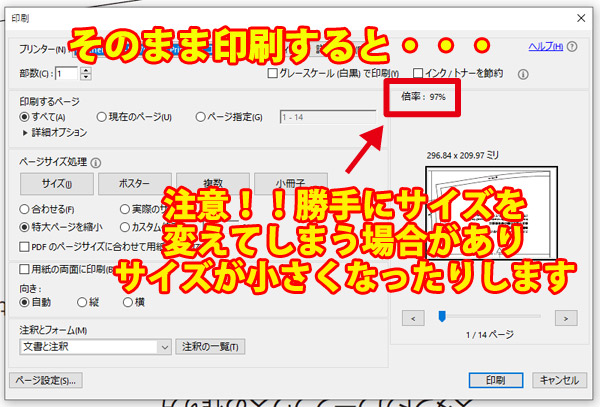The image size is (600, 407).
Task: Click the Print button
Action: pos(496,380)
